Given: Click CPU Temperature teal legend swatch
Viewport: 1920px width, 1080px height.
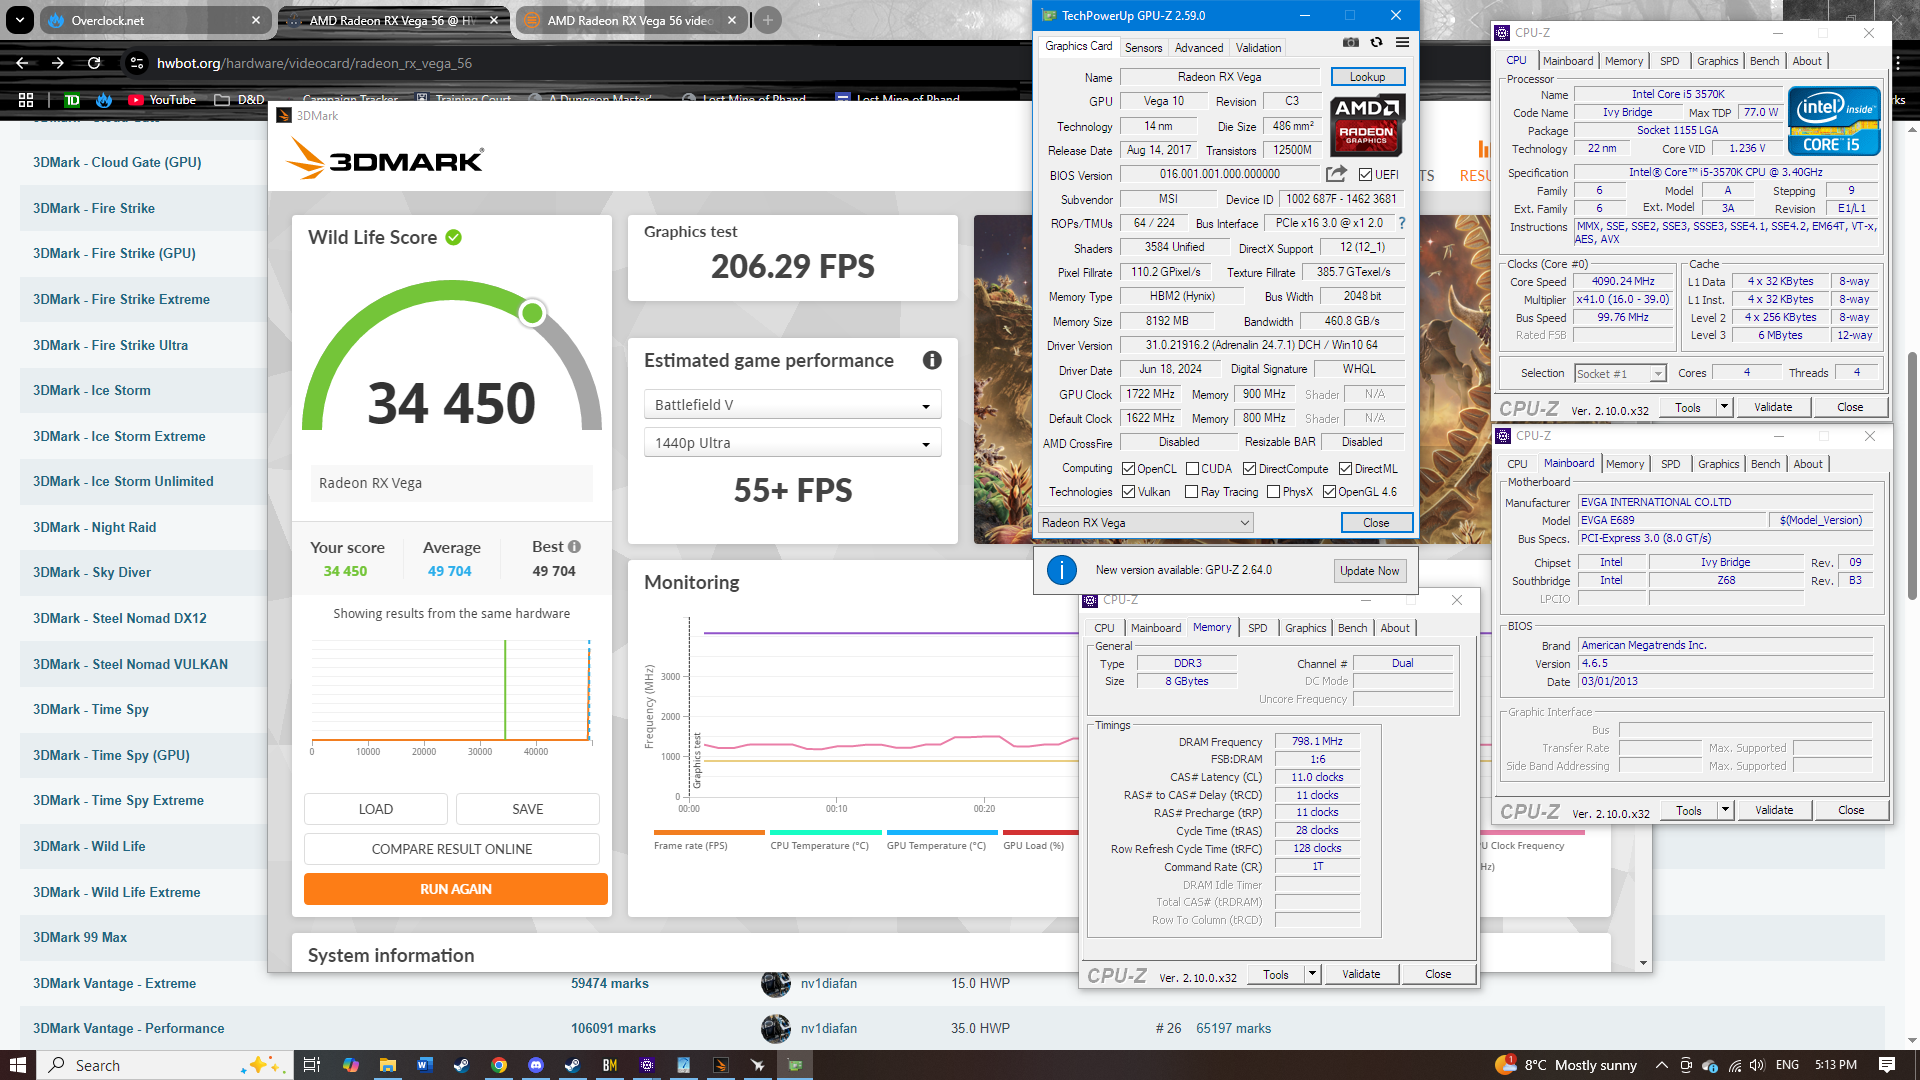Looking at the screenshot, I should pyautogui.click(x=826, y=833).
